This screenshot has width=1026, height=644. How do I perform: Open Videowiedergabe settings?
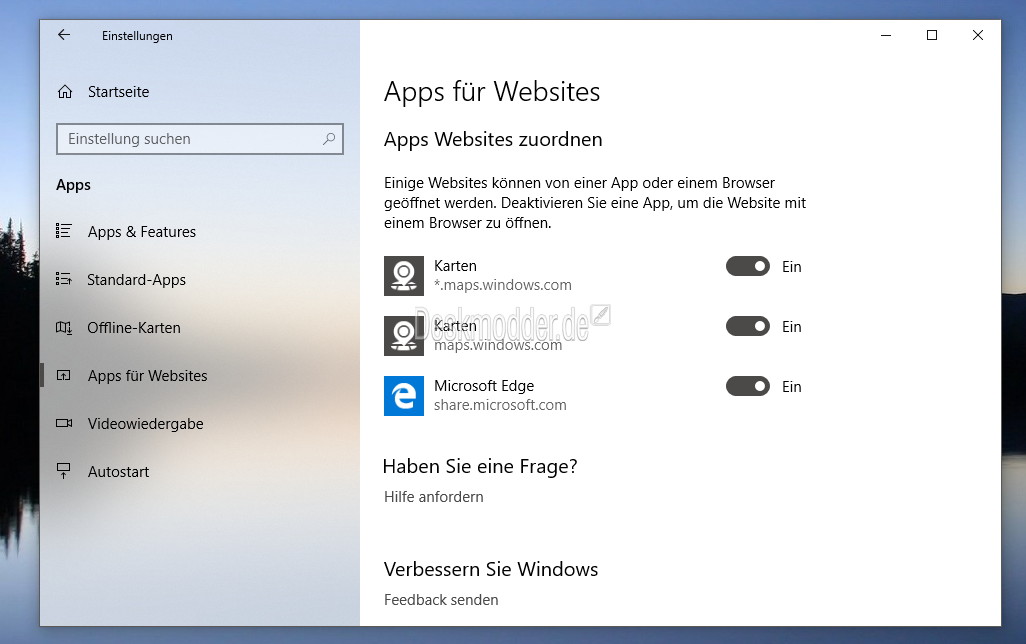(146, 424)
